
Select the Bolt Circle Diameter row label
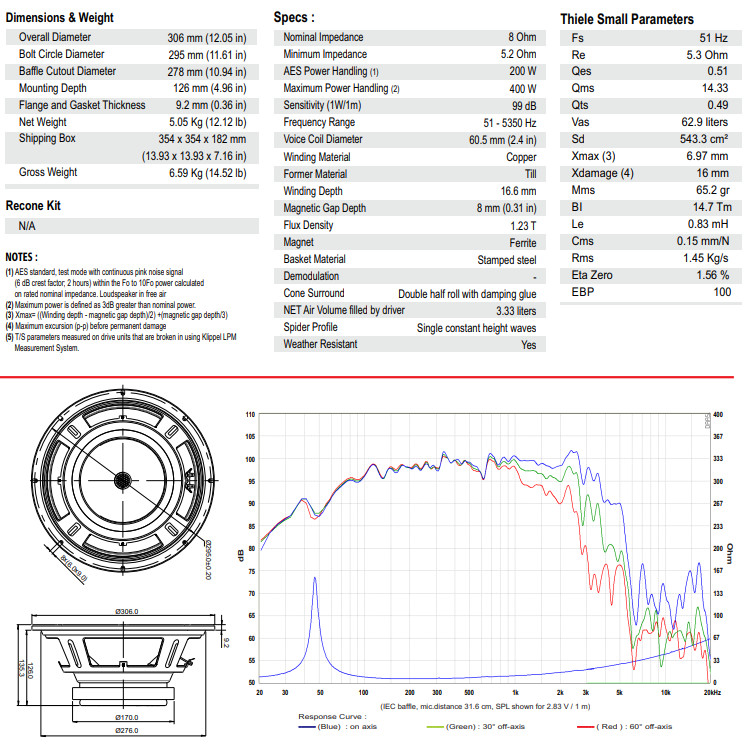61,54
